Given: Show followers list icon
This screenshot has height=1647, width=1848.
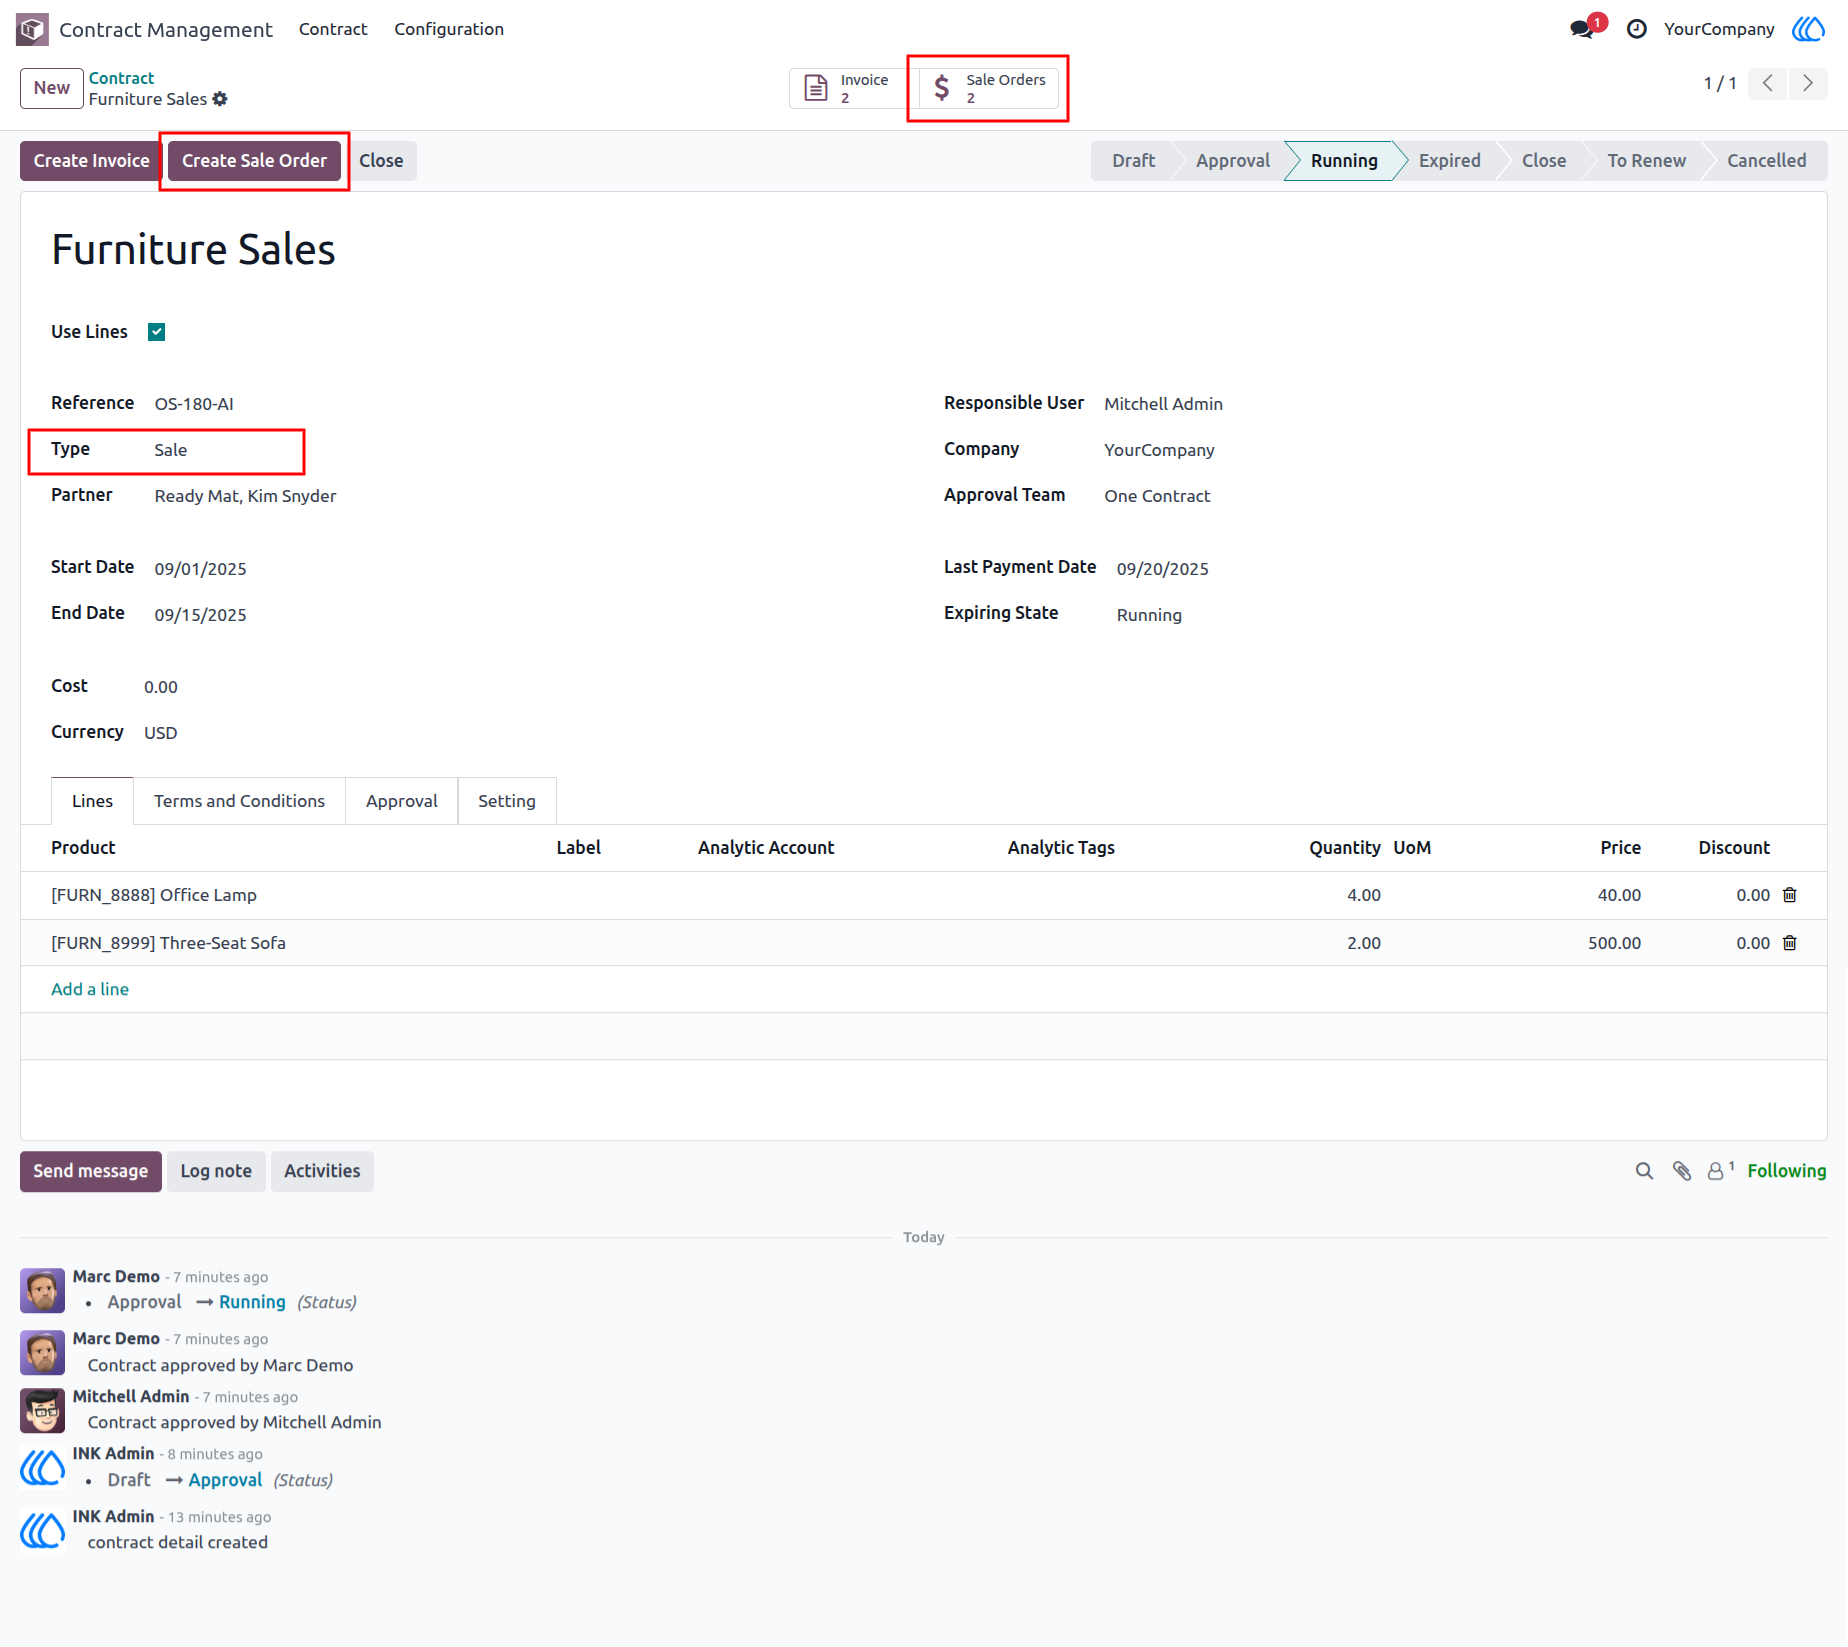Looking at the screenshot, I should tap(1720, 1170).
